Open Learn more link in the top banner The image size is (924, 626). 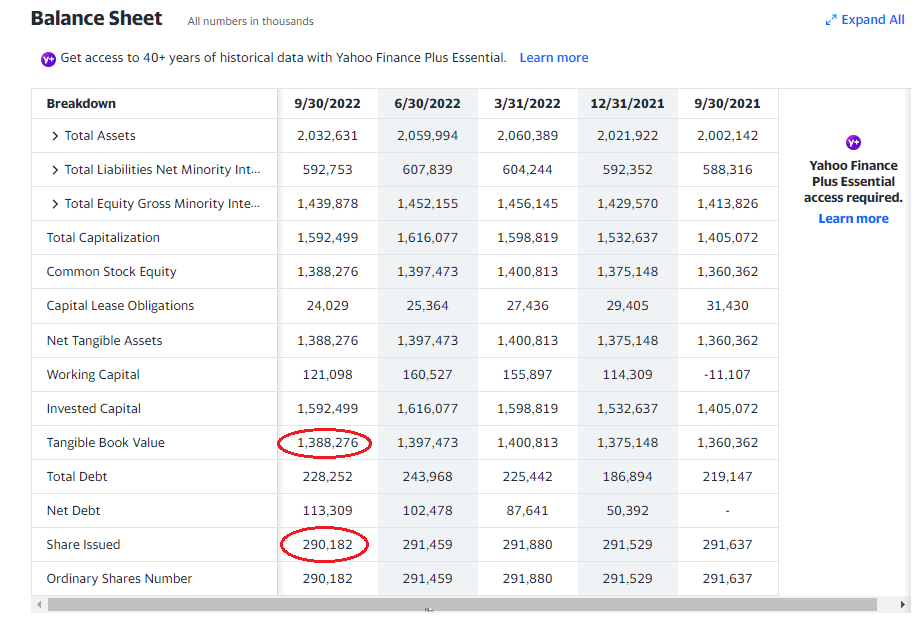553,58
